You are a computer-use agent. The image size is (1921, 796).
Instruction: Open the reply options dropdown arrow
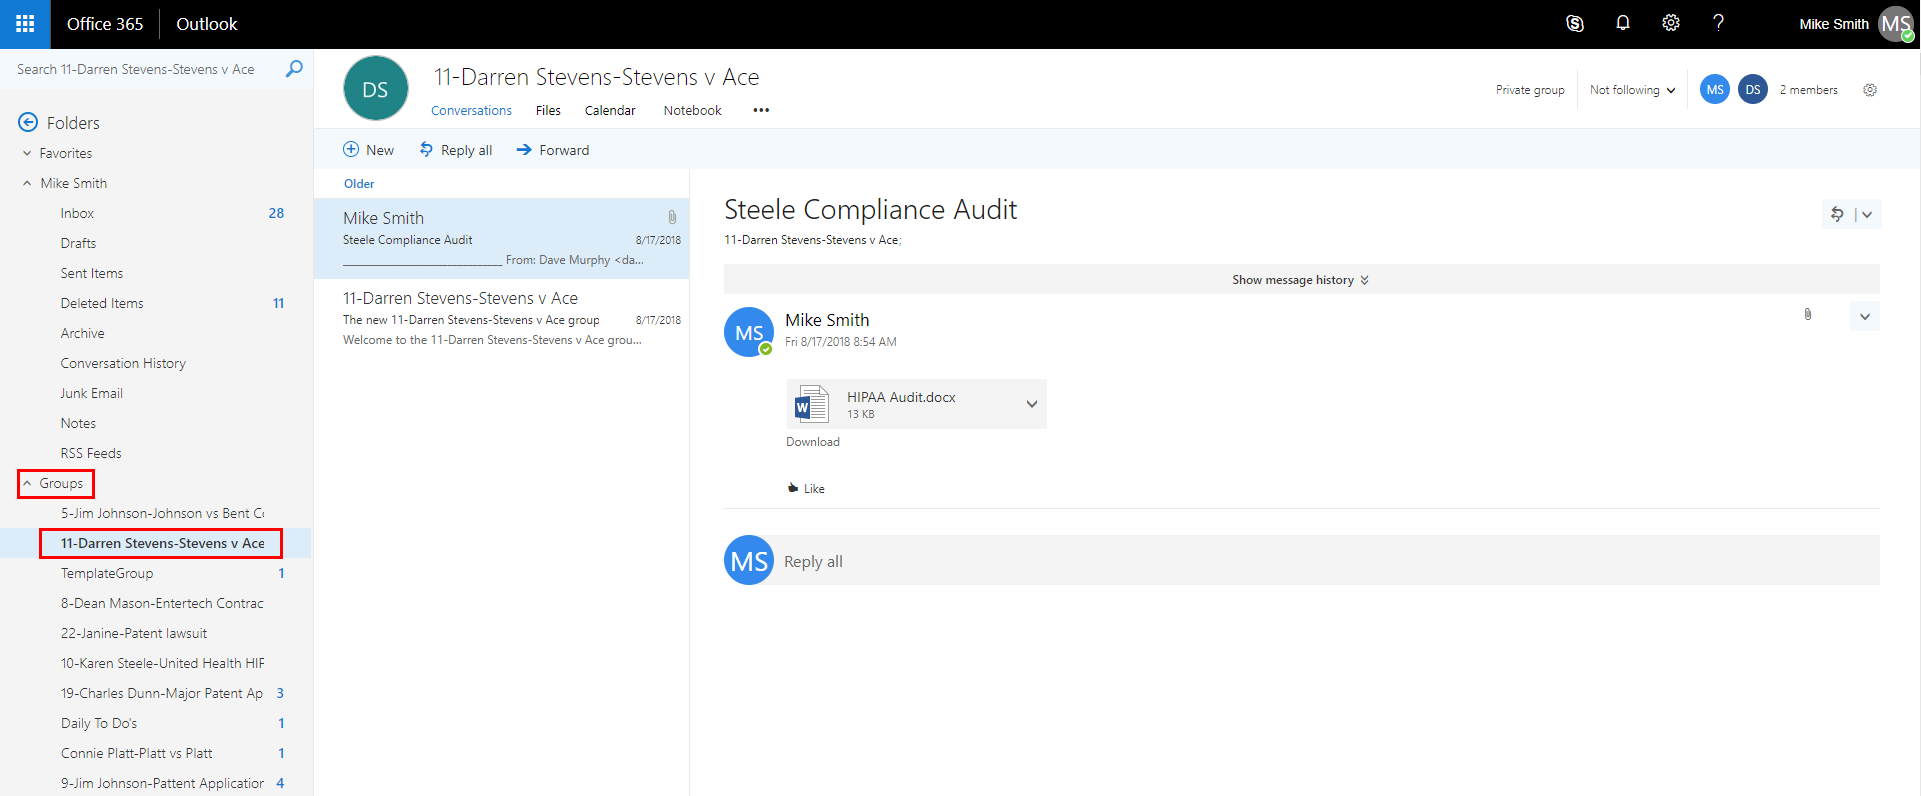1867,214
